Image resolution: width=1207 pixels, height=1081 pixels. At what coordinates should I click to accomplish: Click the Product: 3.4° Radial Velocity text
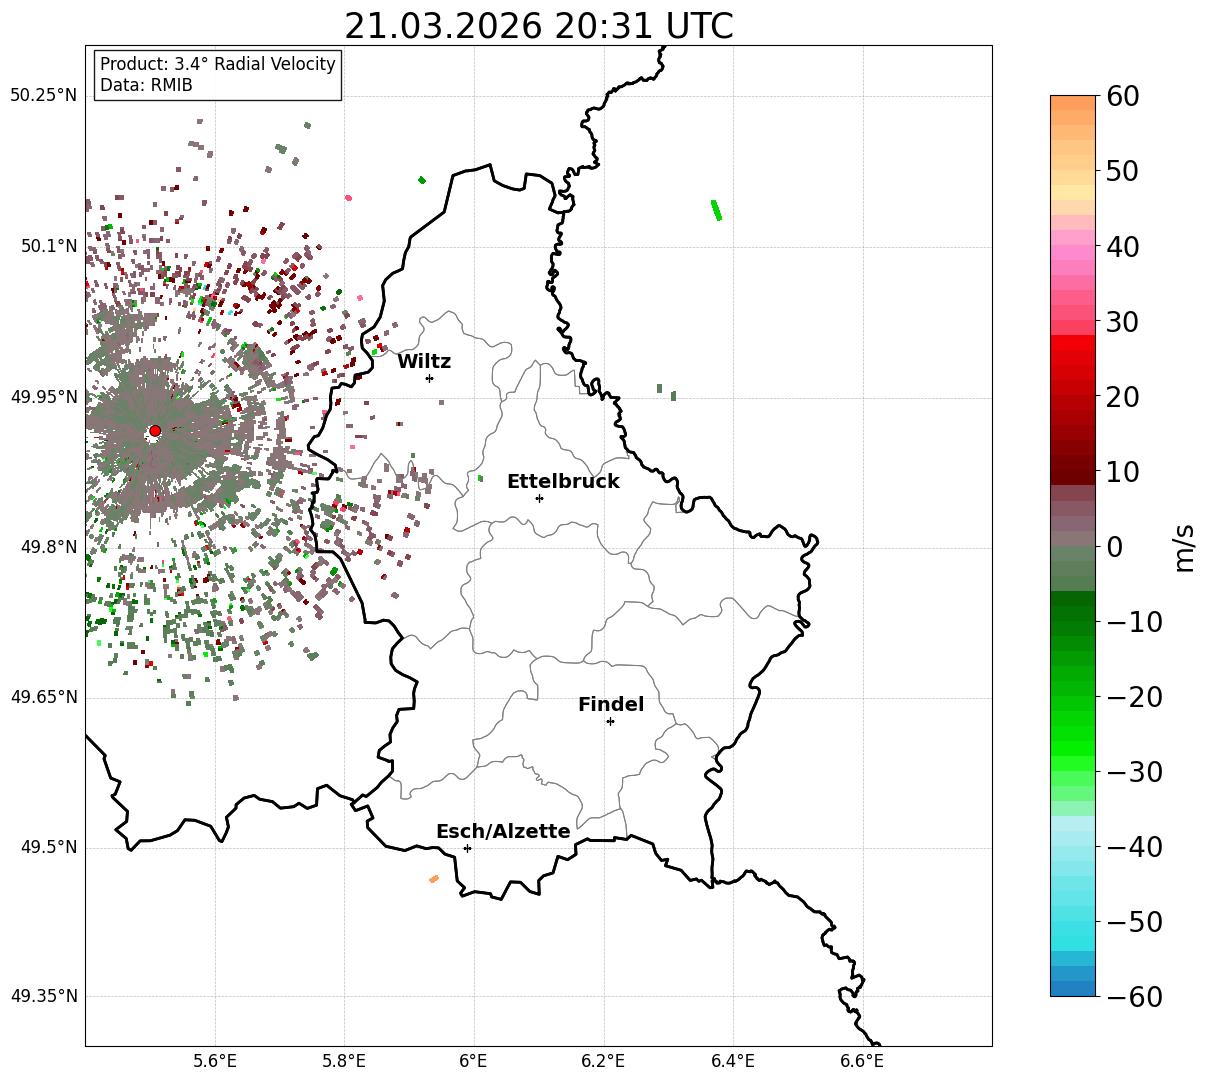218,64
